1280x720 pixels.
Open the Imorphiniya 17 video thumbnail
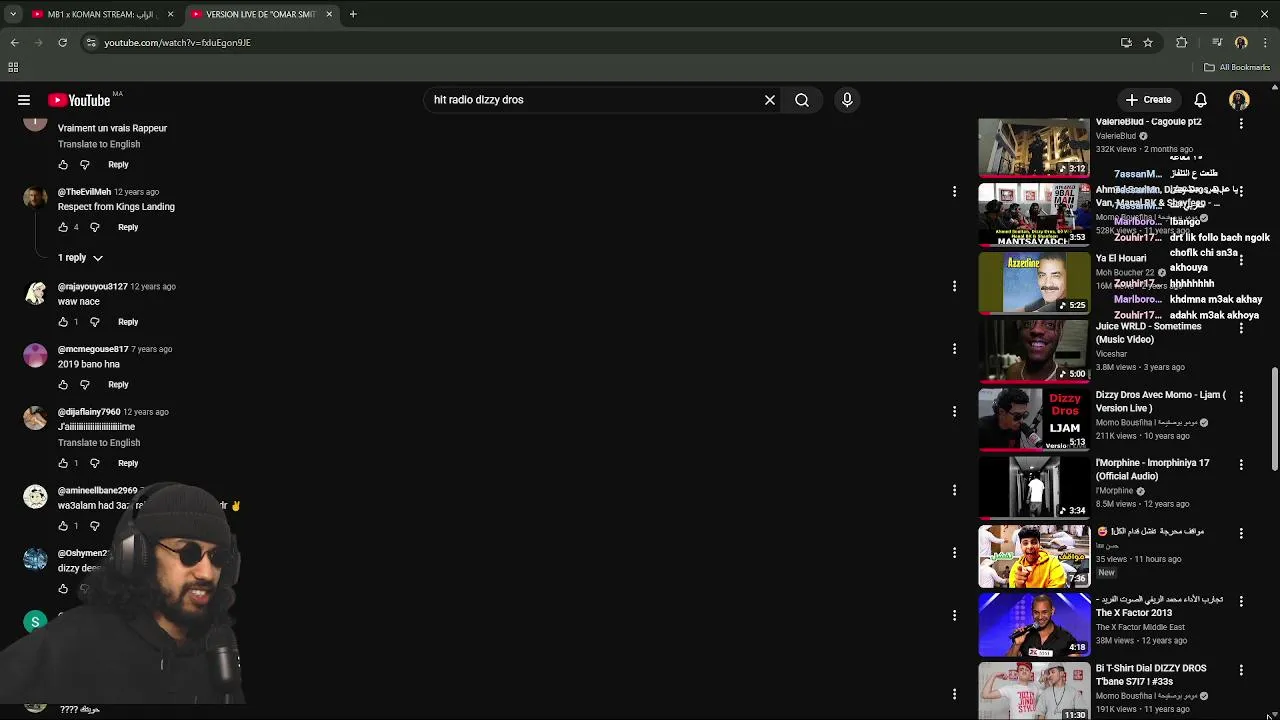click(x=1034, y=488)
